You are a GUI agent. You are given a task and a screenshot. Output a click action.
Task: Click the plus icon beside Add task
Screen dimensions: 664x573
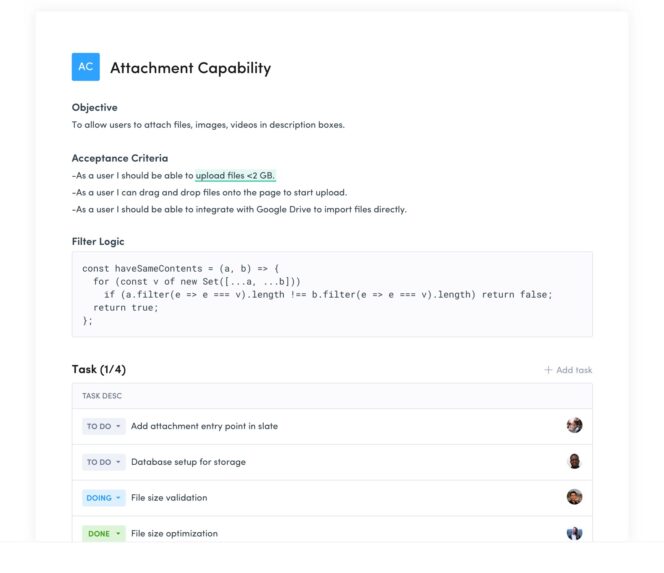(548, 370)
